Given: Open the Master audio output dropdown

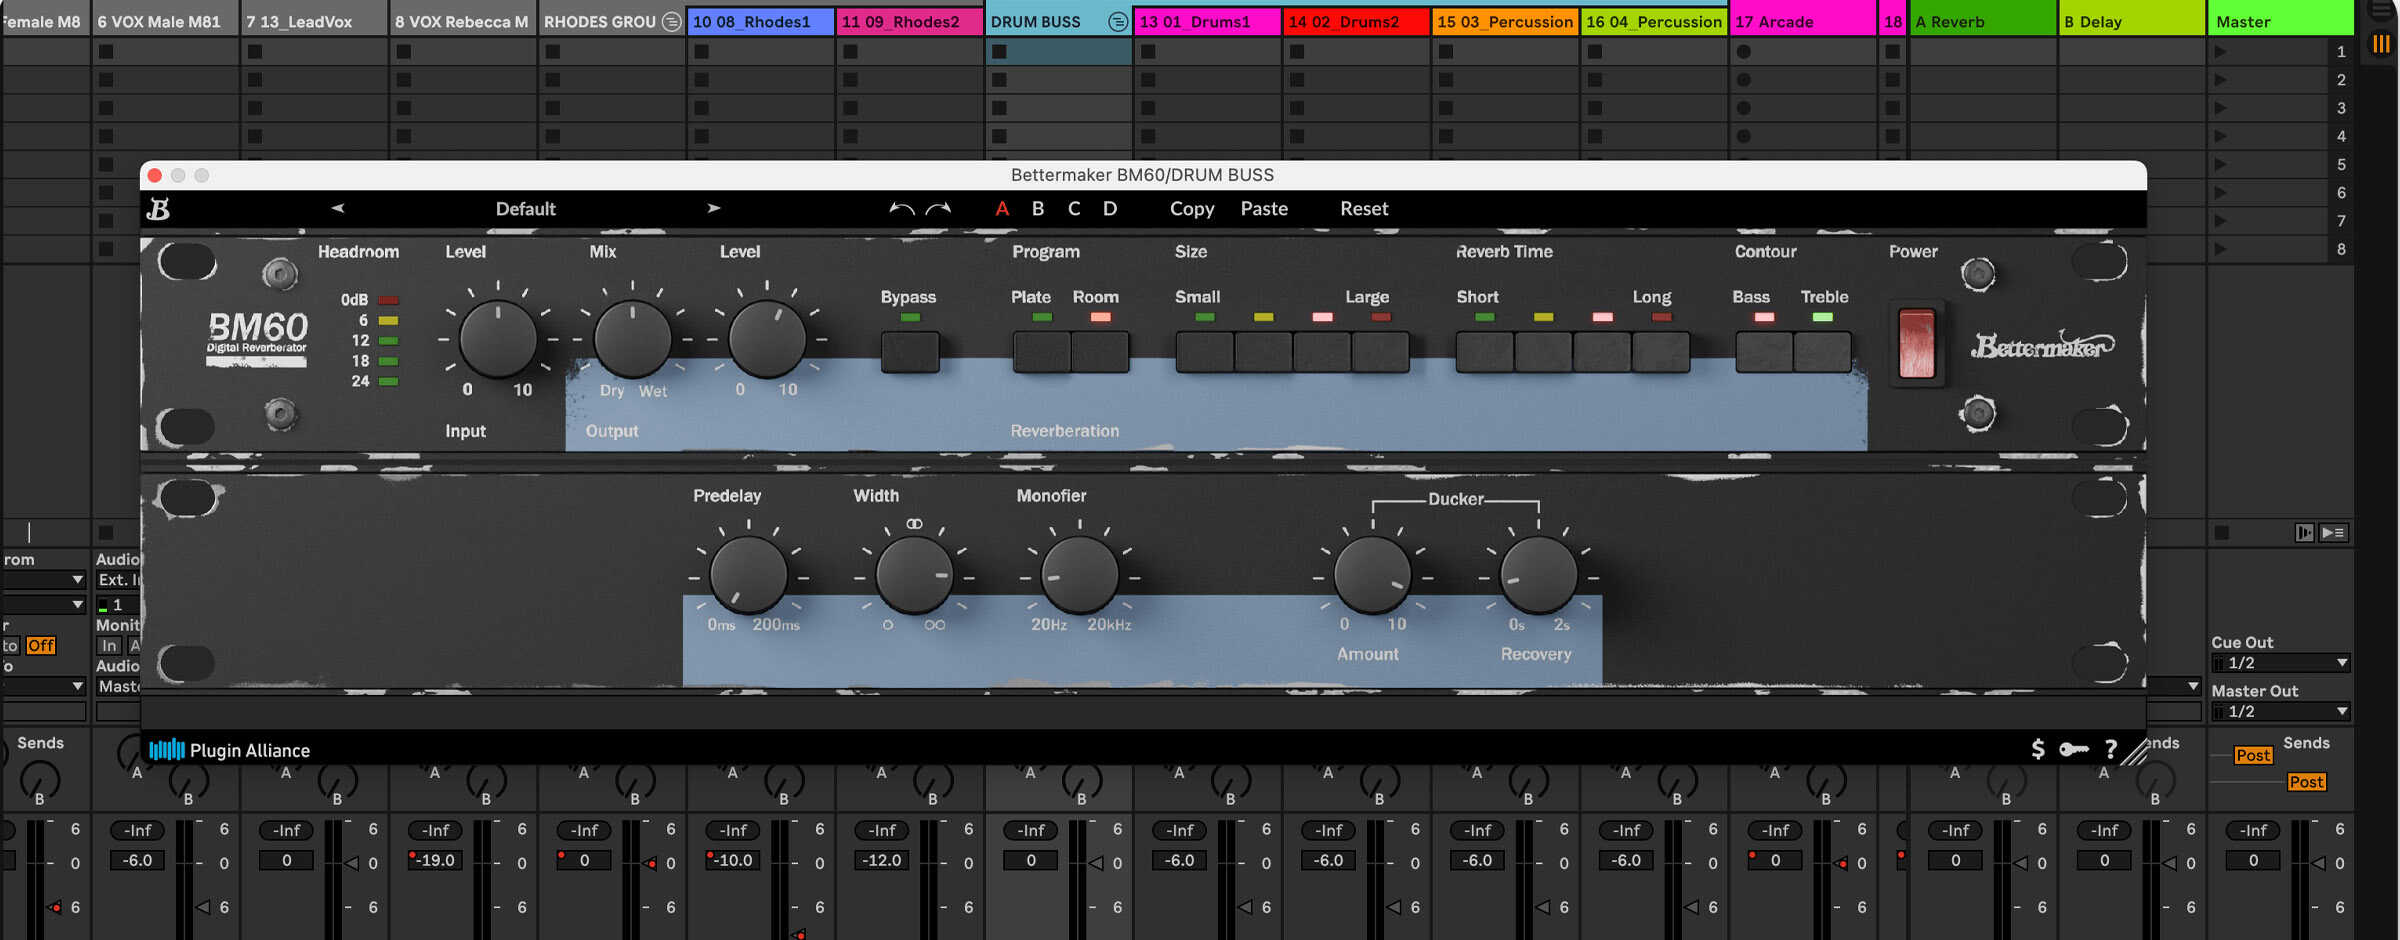Looking at the screenshot, I should (x=118, y=686).
